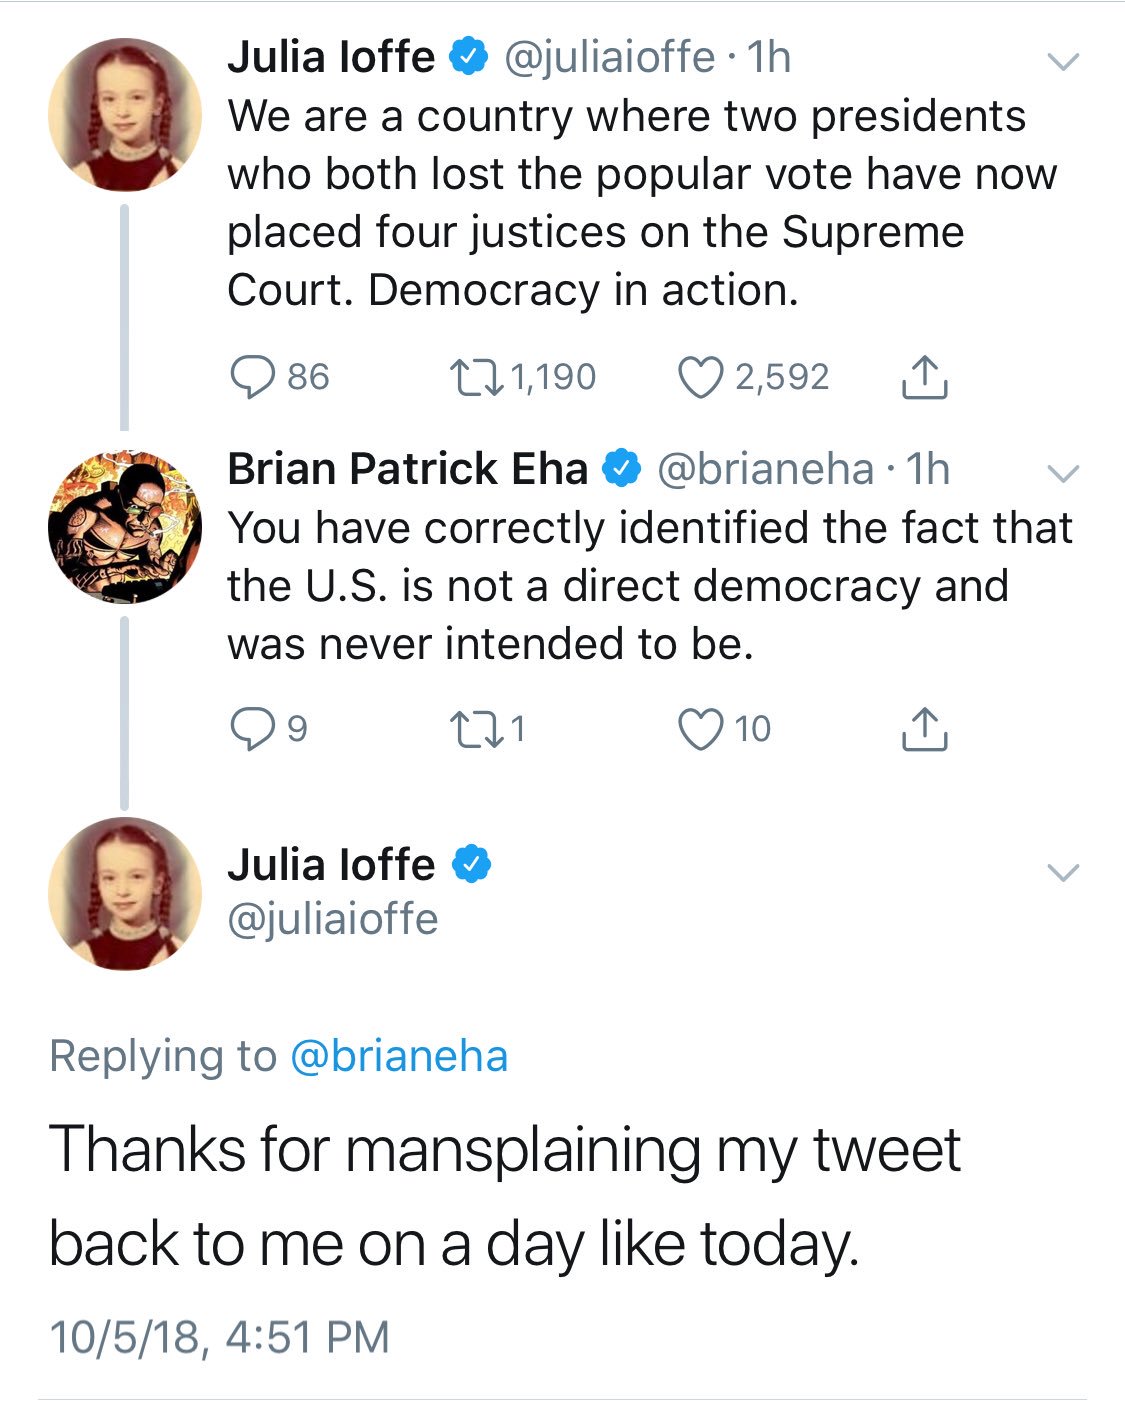Click @juliaioffe handle under main tweet name

pos(333,919)
